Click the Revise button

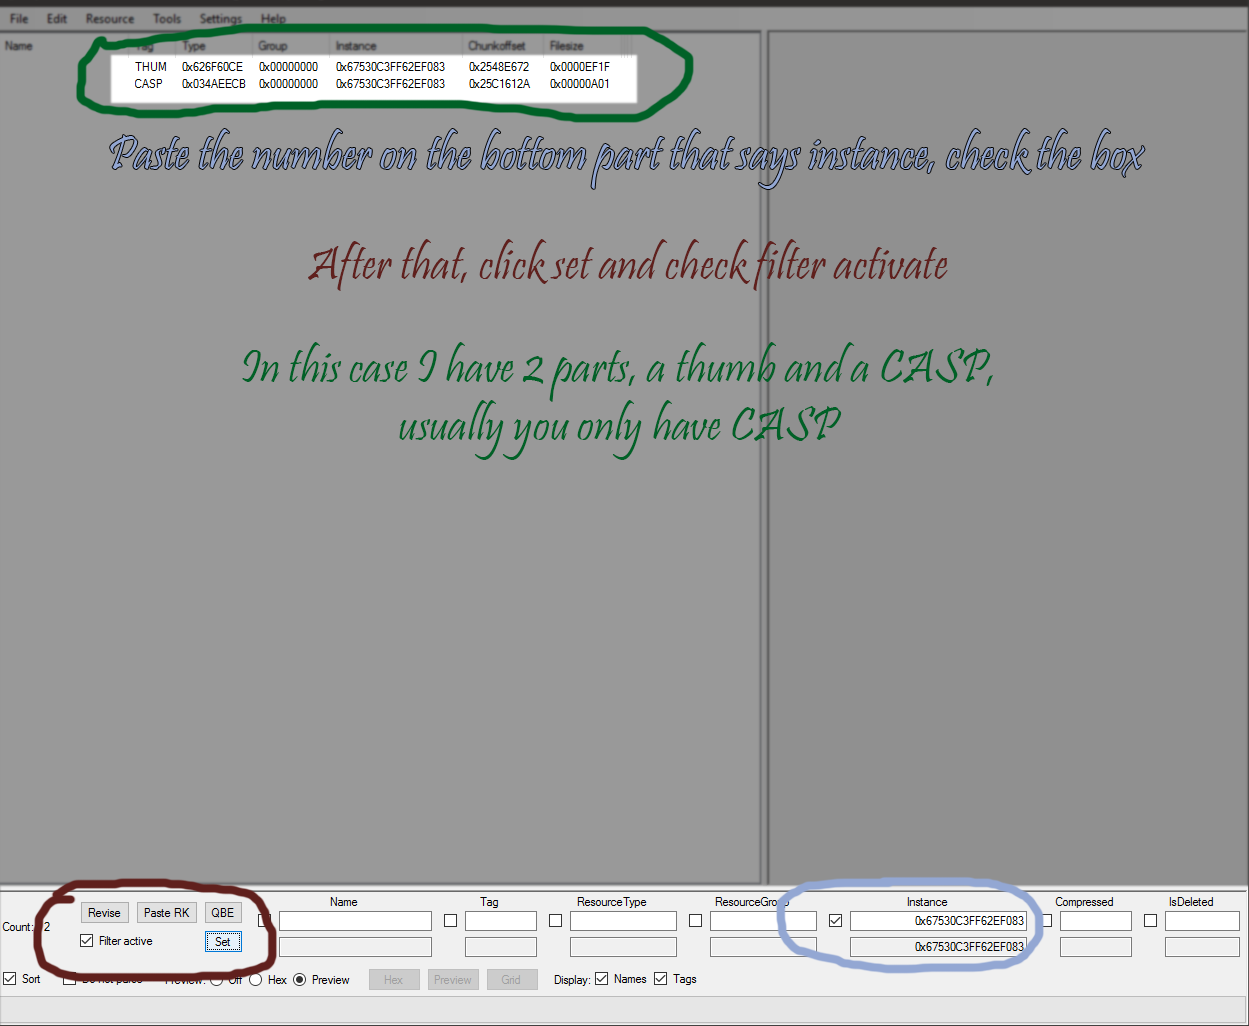coord(104,913)
